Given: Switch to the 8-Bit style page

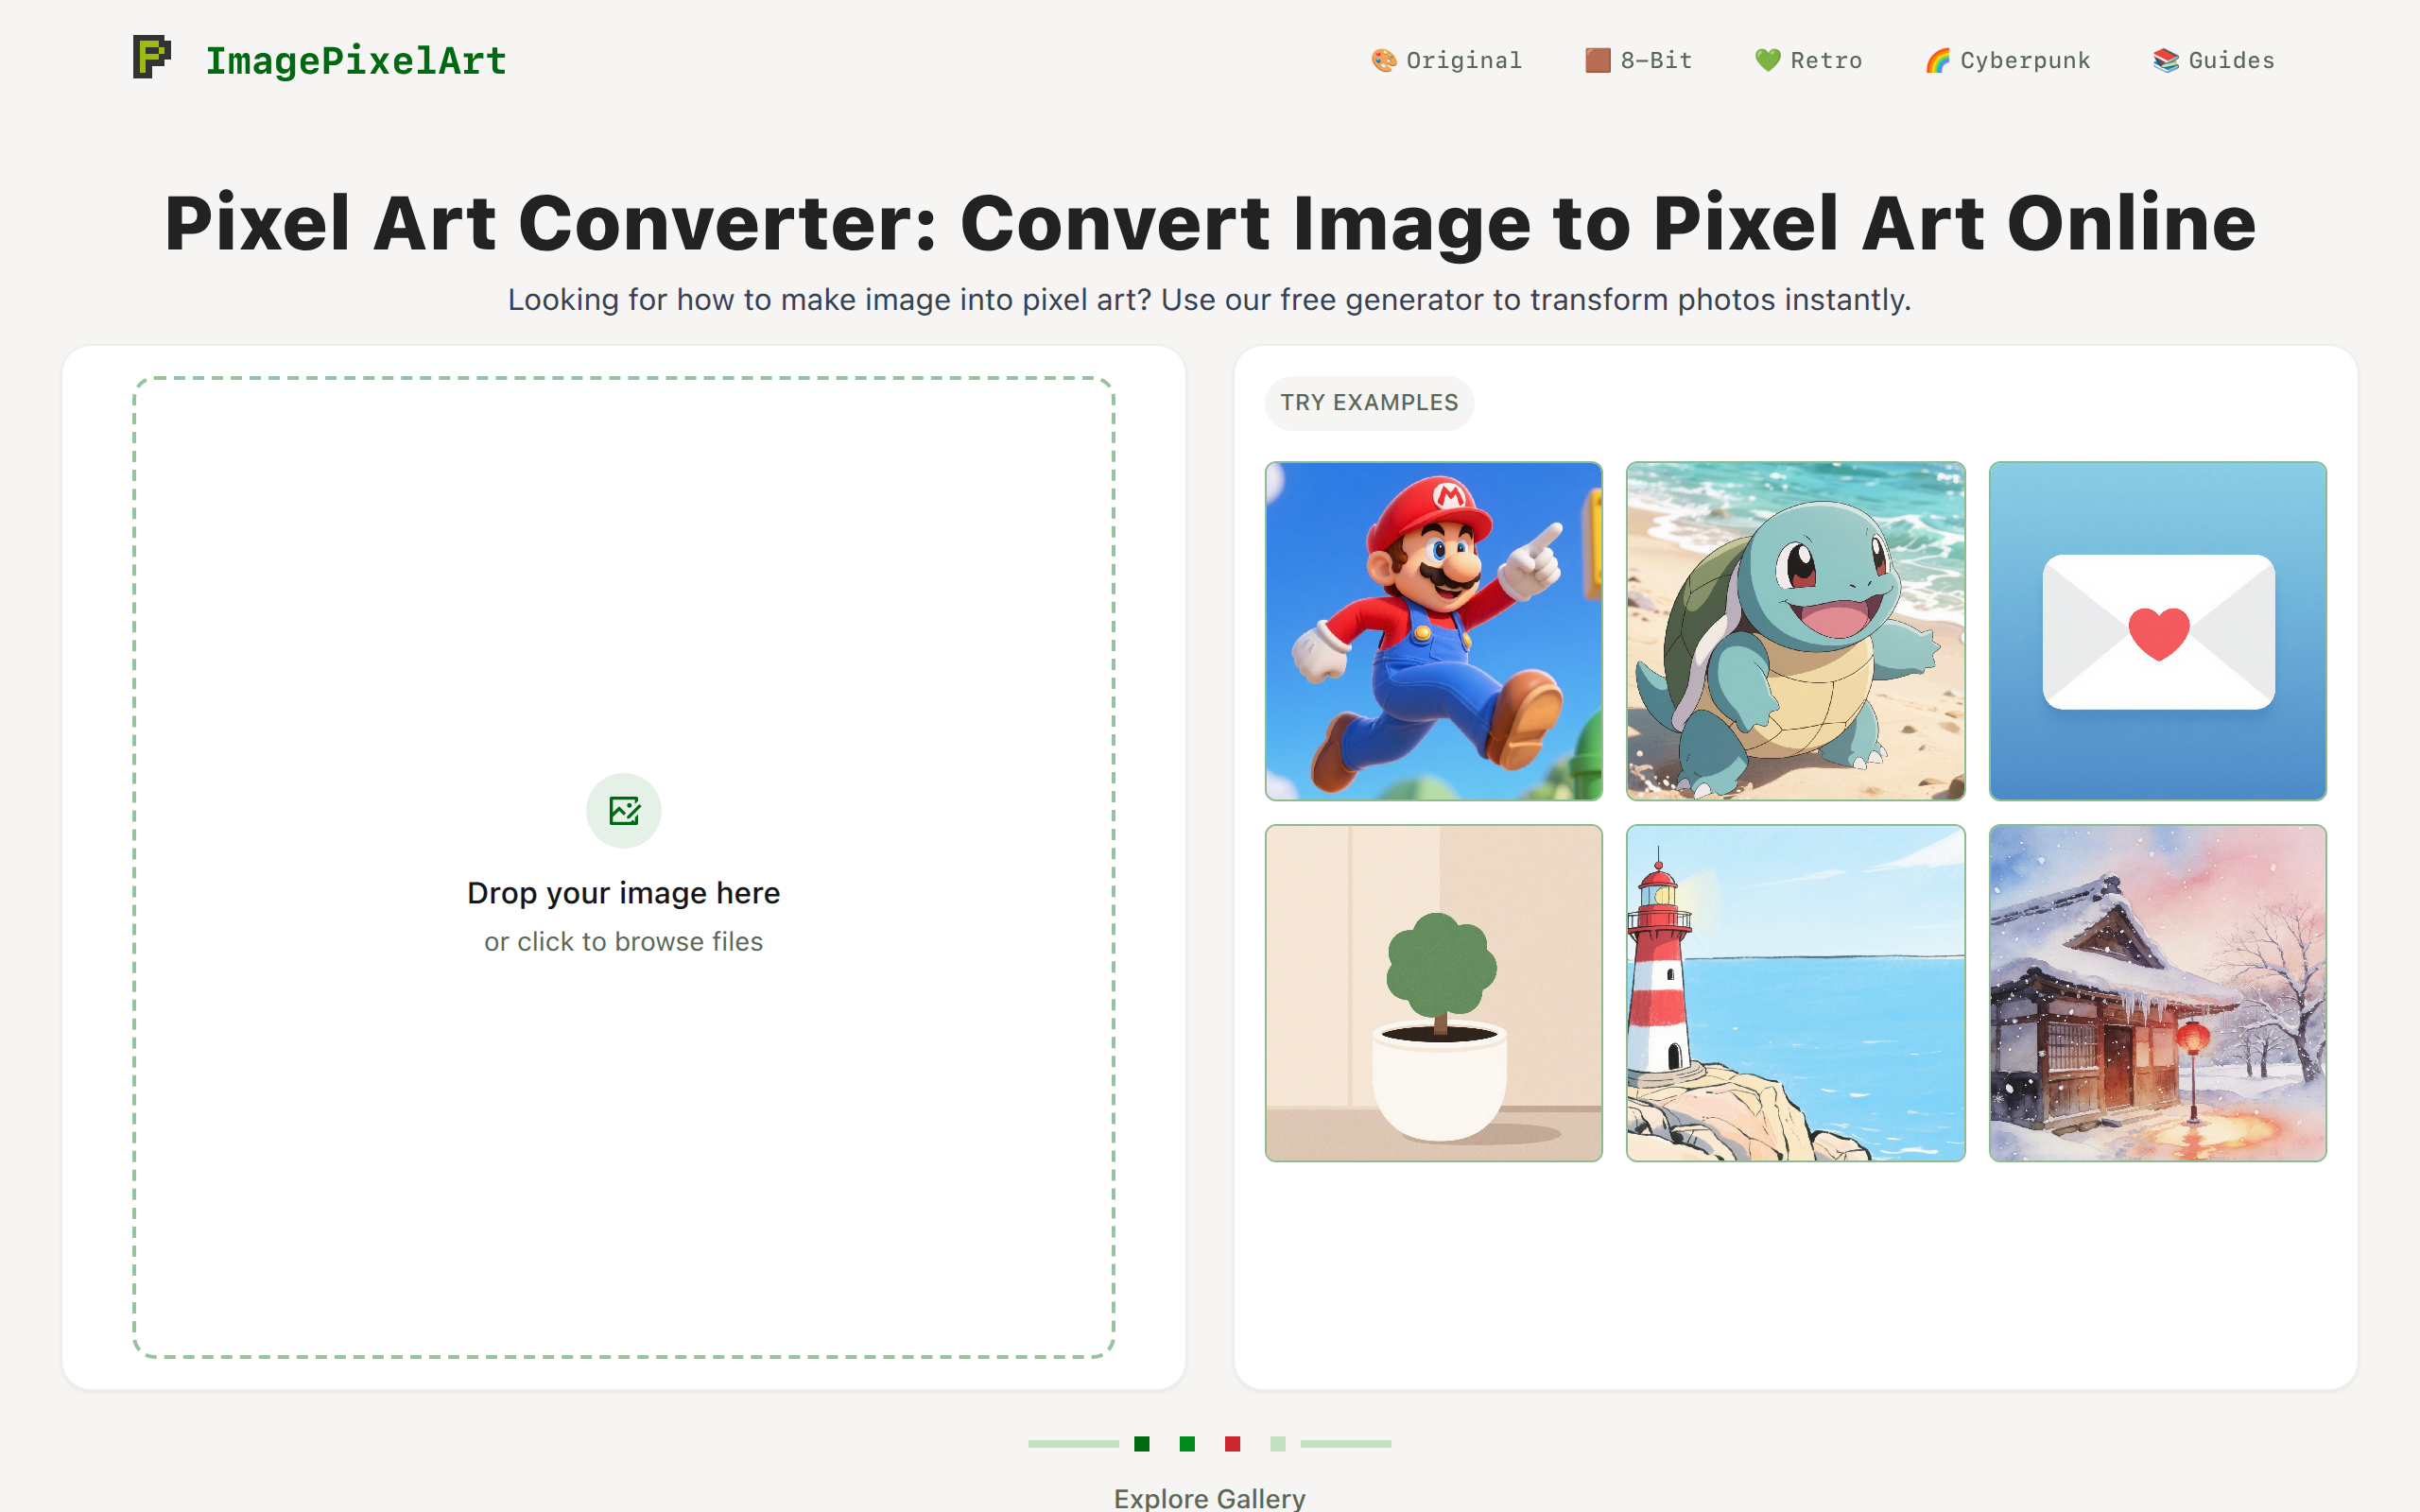Looking at the screenshot, I should pos(1656,60).
